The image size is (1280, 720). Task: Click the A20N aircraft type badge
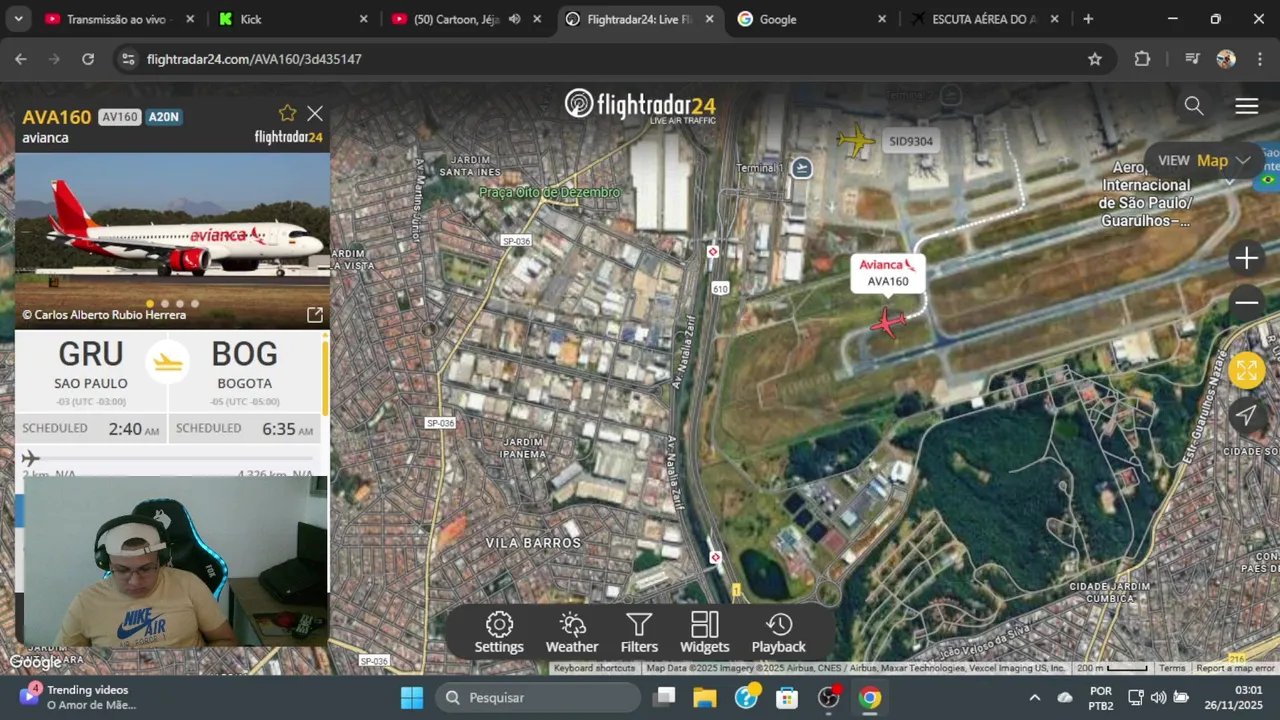coord(163,117)
